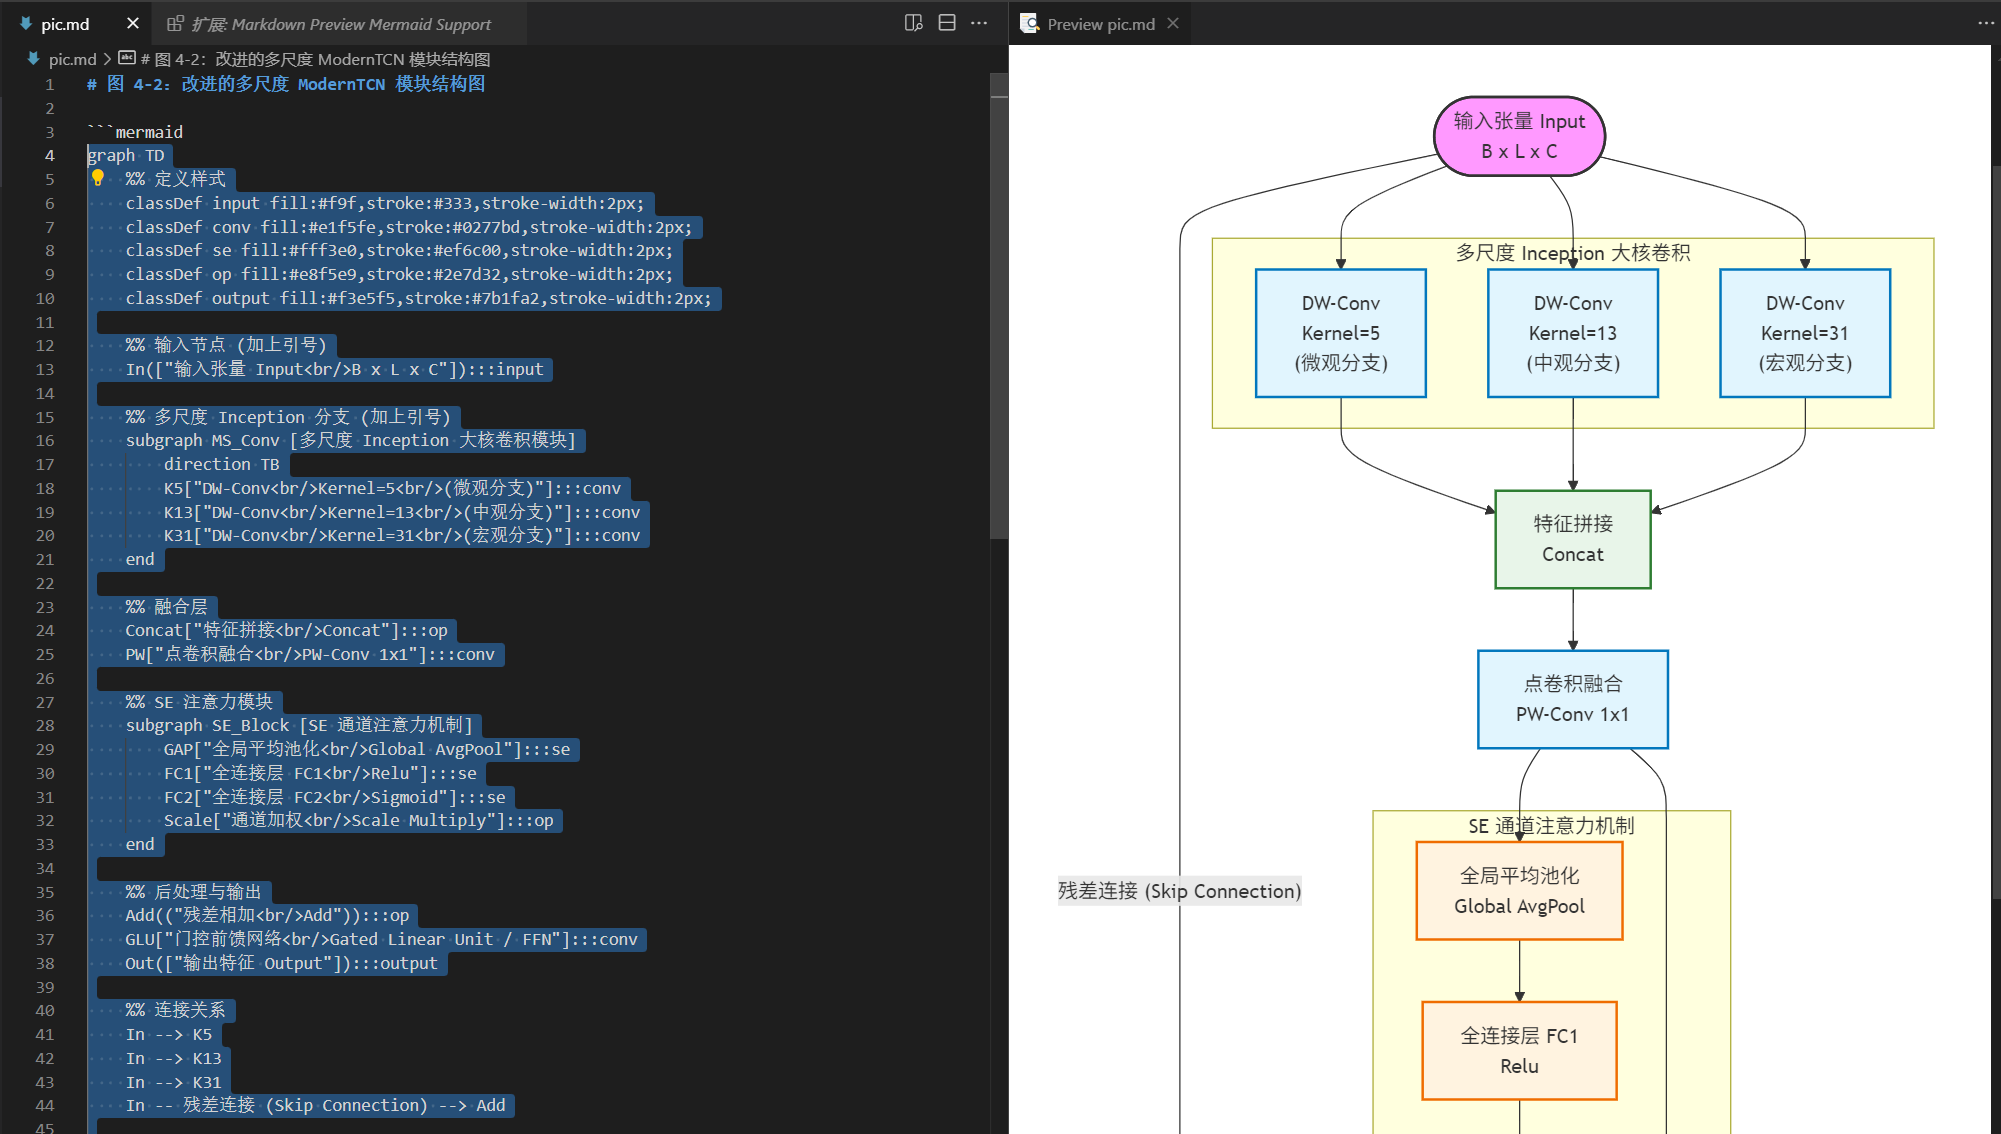Click the Preview pic.md tab icon
Screen dimensions: 2001x1134
click(x=1030, y=23)
